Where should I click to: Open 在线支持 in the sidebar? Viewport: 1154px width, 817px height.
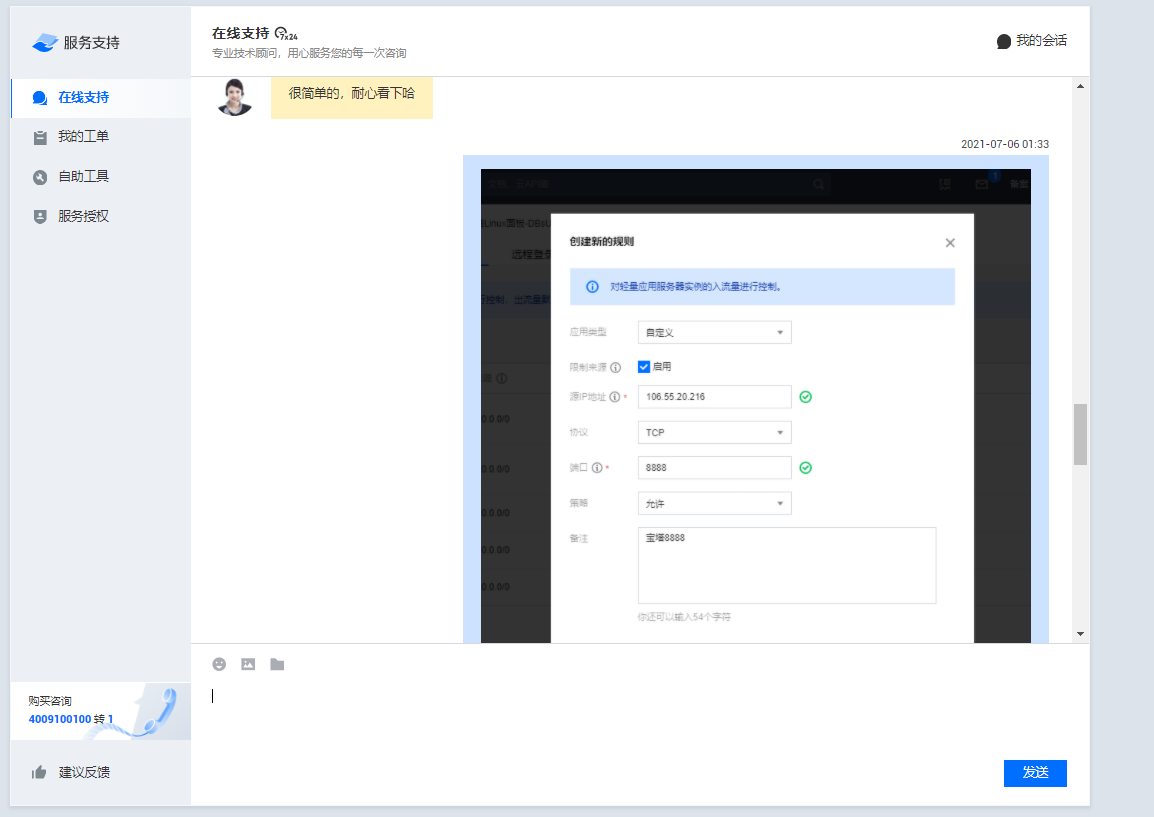83,97
